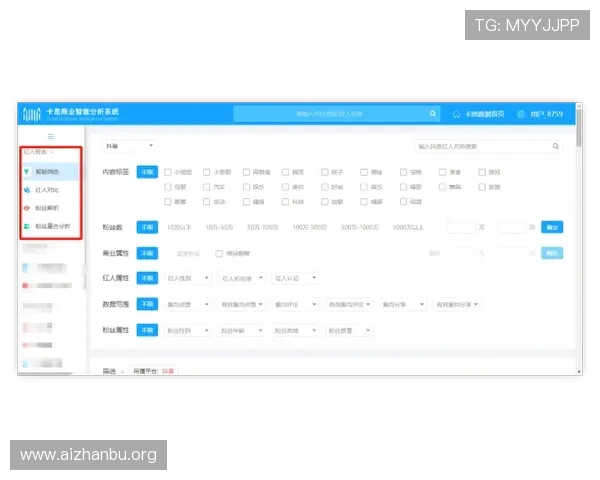Open the 粉丝地域 dropdown

coord(295,330)
